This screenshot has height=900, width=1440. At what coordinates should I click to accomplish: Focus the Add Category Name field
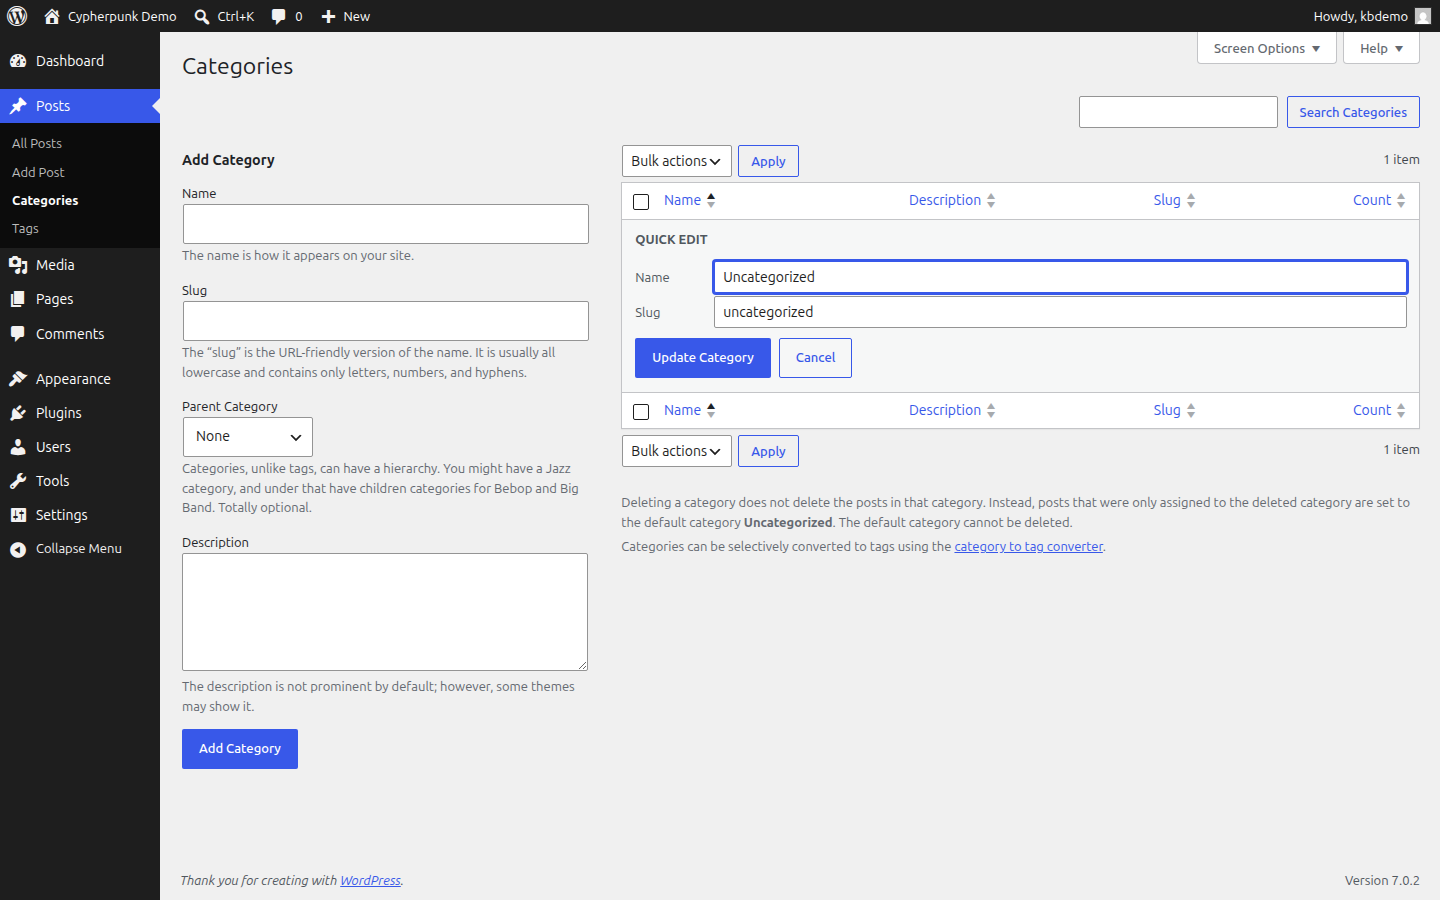click(x=386, y=224)
